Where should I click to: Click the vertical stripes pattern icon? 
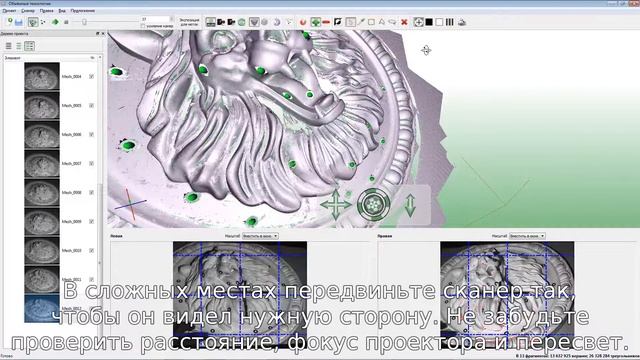tap(449, 22)
